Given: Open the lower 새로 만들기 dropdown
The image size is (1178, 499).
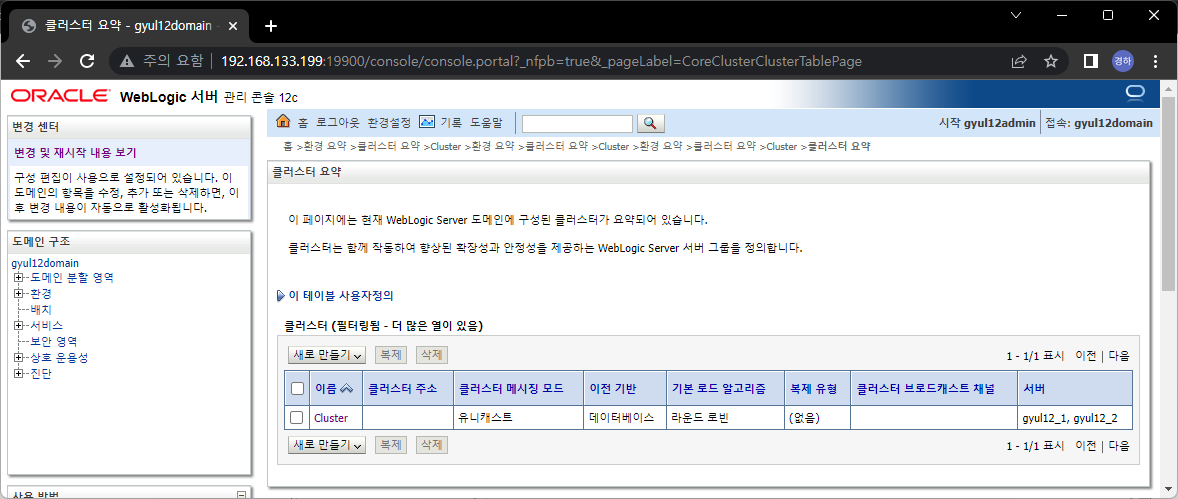Looking at the screenshot, I should 327,445.
